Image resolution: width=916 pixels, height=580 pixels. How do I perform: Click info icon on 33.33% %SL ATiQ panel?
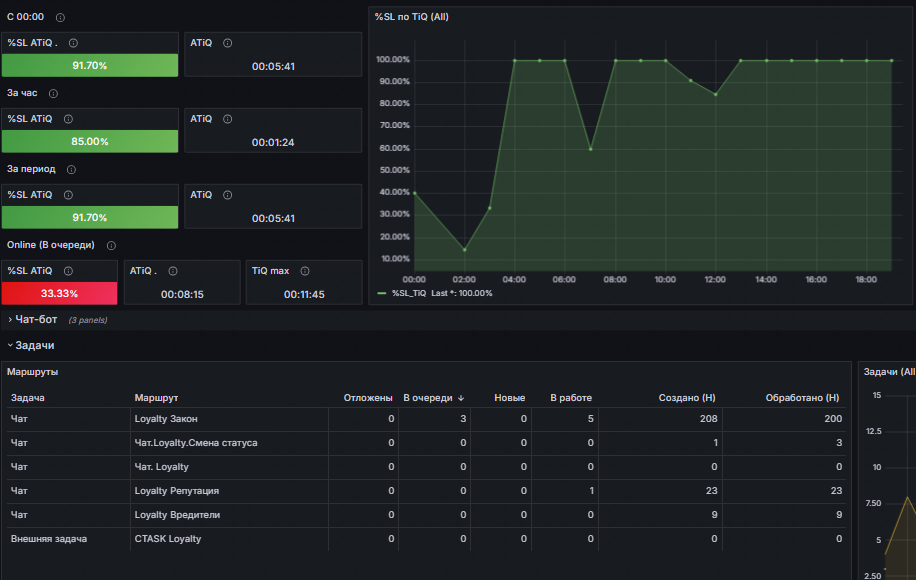point(68,271)
